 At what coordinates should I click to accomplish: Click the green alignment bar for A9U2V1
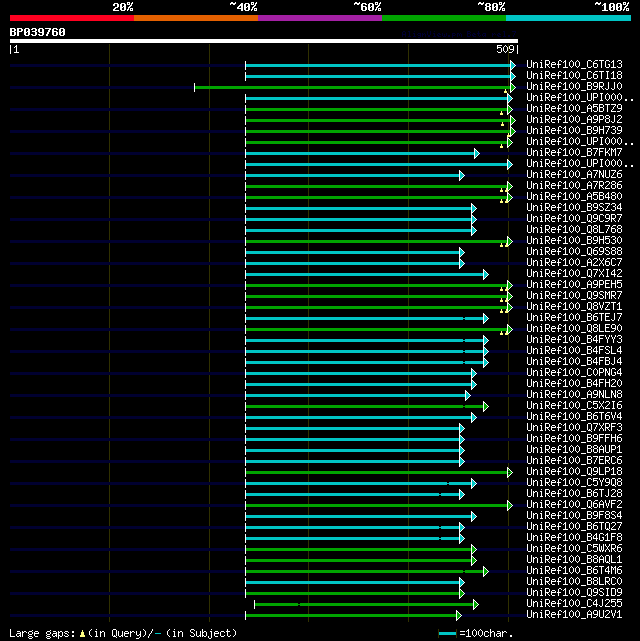point(354,615)
